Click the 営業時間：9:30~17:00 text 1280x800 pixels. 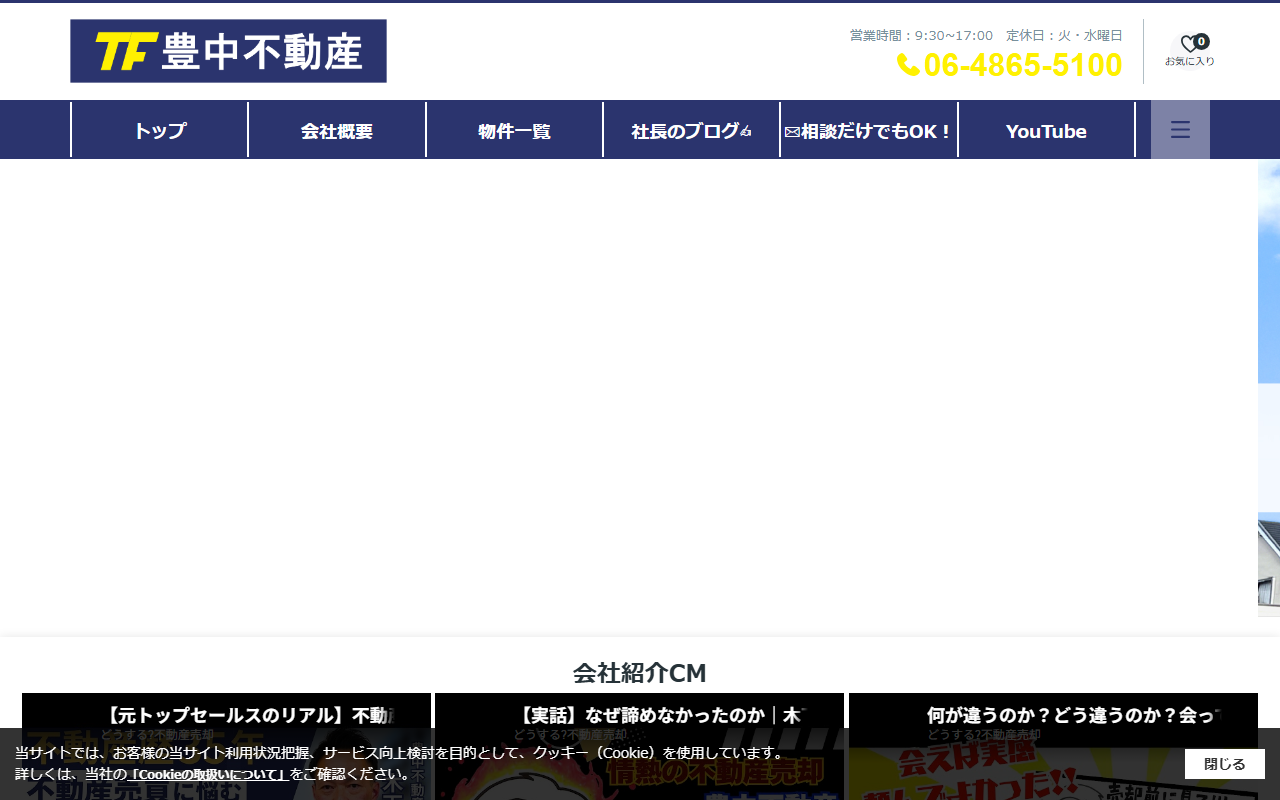point(921,35)
